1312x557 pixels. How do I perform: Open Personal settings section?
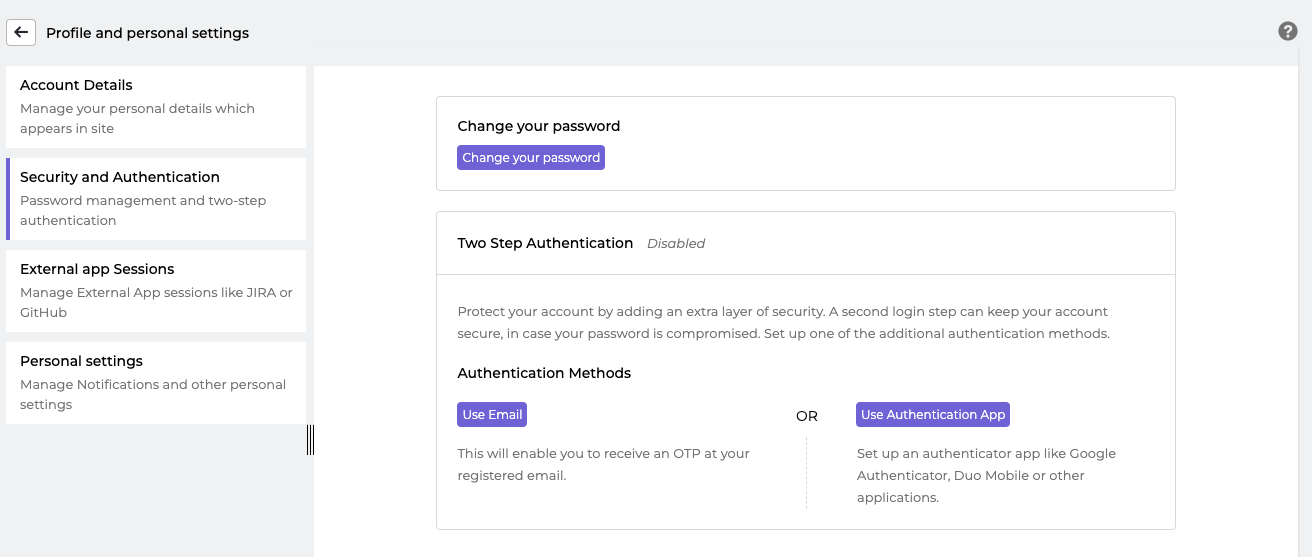point(156,383)
